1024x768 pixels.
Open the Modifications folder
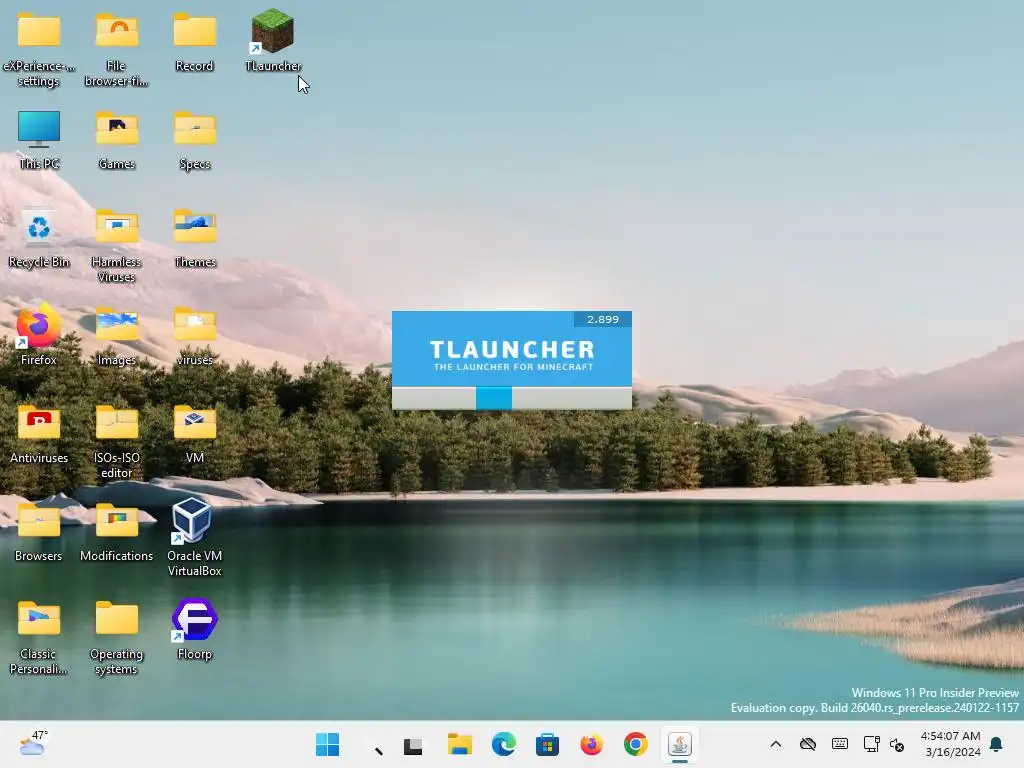(116, 531)
